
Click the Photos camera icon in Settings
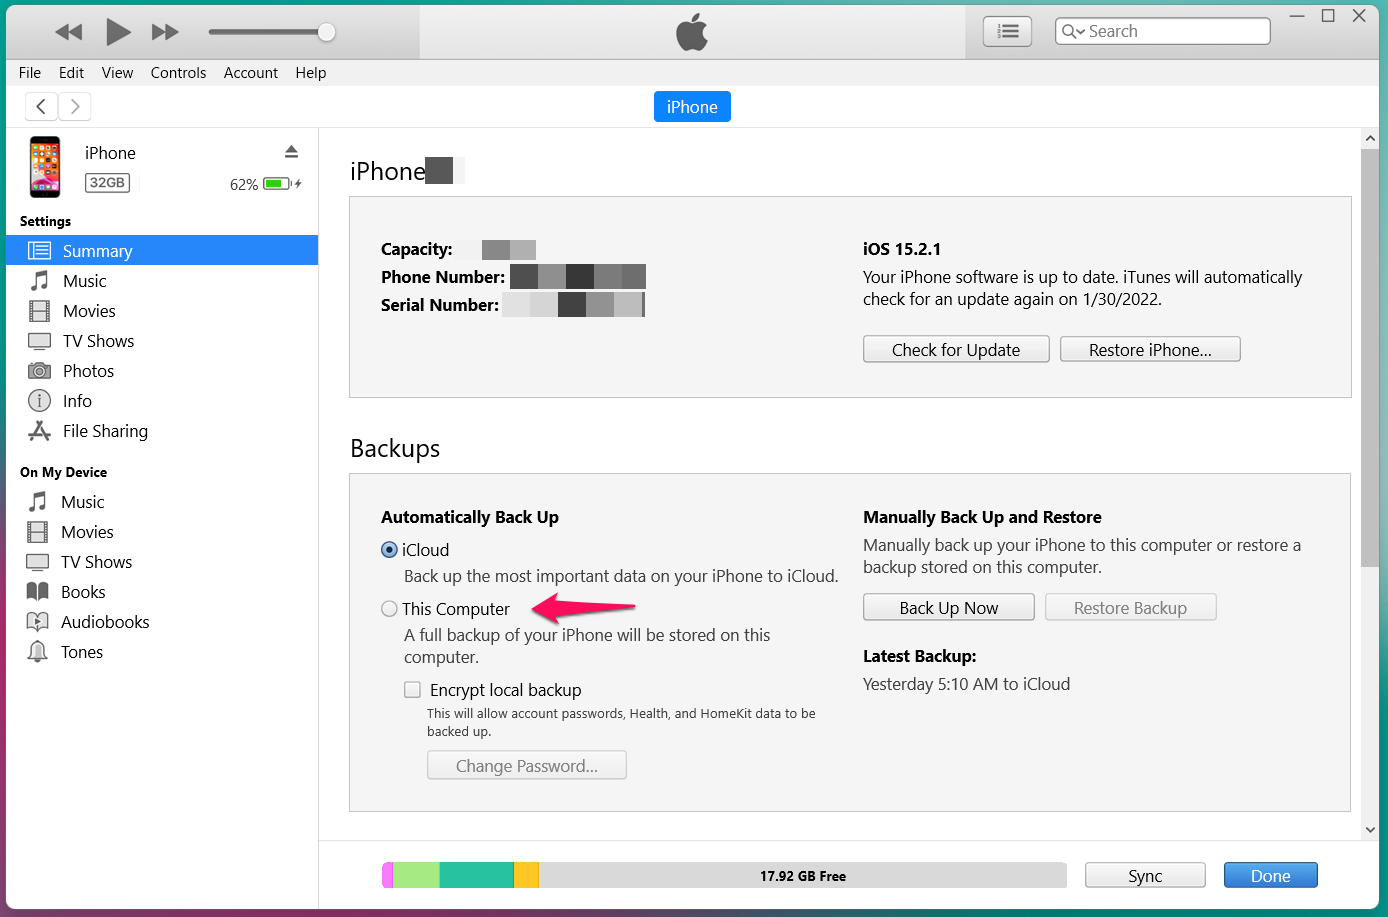click(x=39, y=371)
